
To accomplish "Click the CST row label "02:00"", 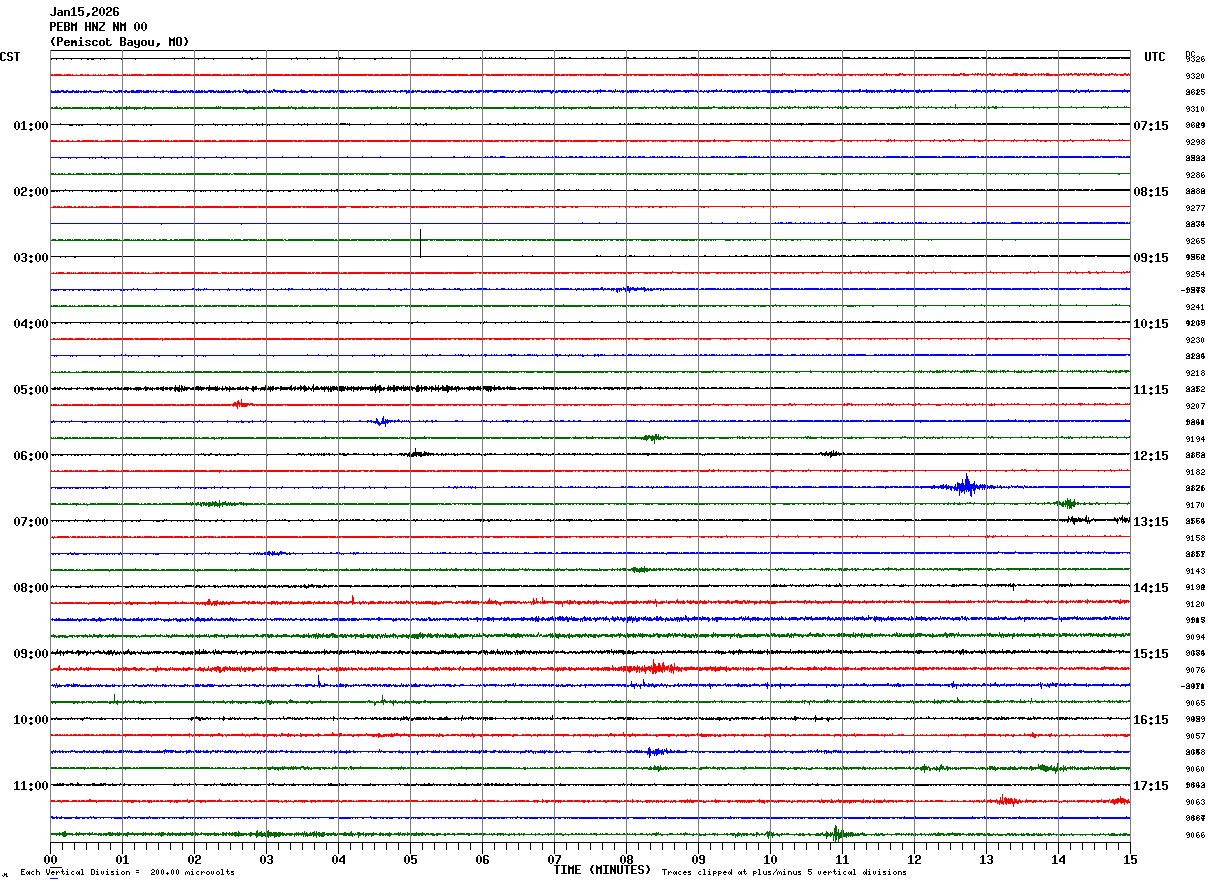I will click(x=31, y=192).
